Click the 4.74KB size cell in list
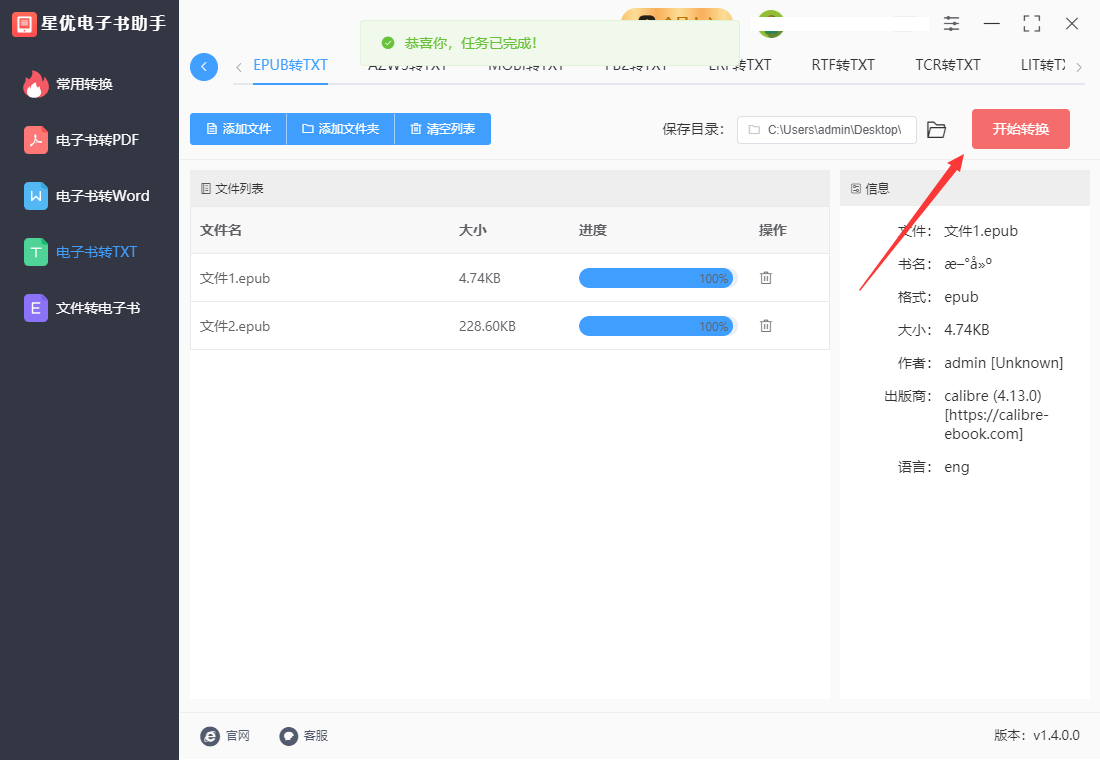Image resolution: width=1100 pixels, height=760 pixels. point(480,279)
